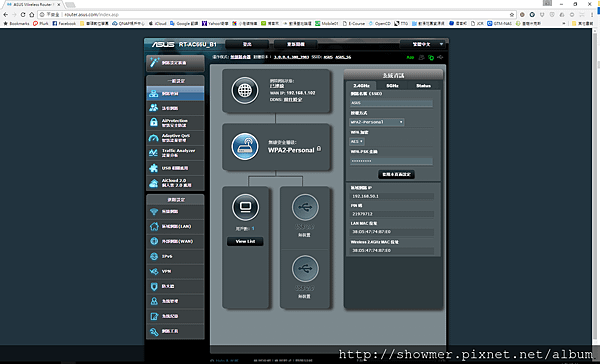
Task: Click the Apply button under WPA-PSK key
Action: [396, 175]
